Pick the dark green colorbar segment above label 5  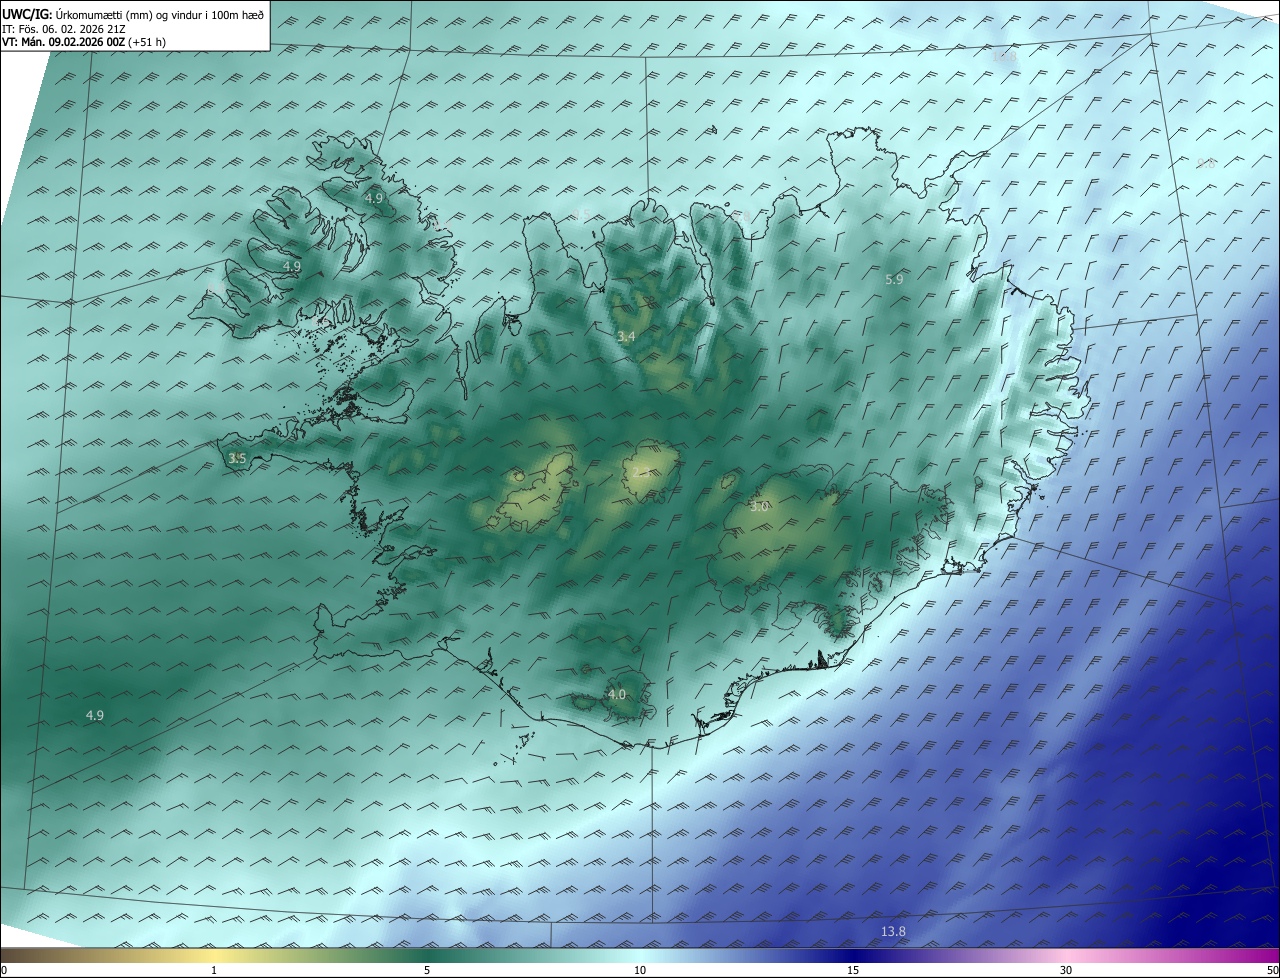point(427,955)
